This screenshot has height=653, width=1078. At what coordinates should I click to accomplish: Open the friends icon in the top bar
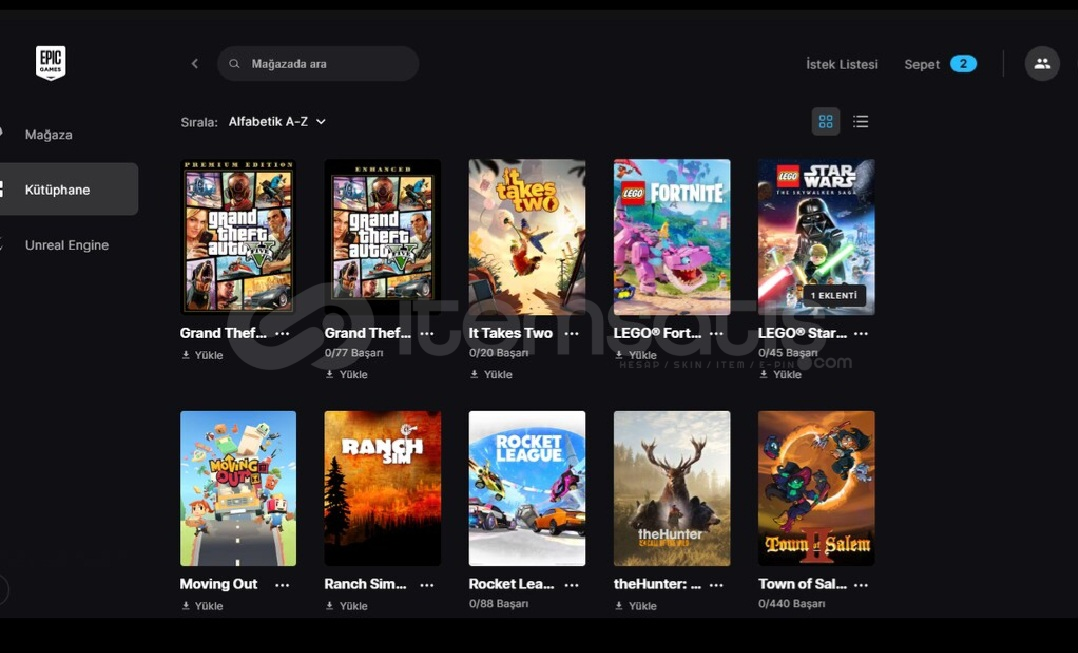[x=1042, y=64]
